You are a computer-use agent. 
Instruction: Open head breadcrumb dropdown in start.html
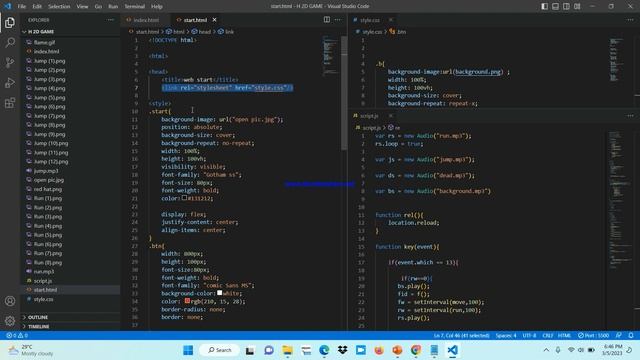[201, 31]
